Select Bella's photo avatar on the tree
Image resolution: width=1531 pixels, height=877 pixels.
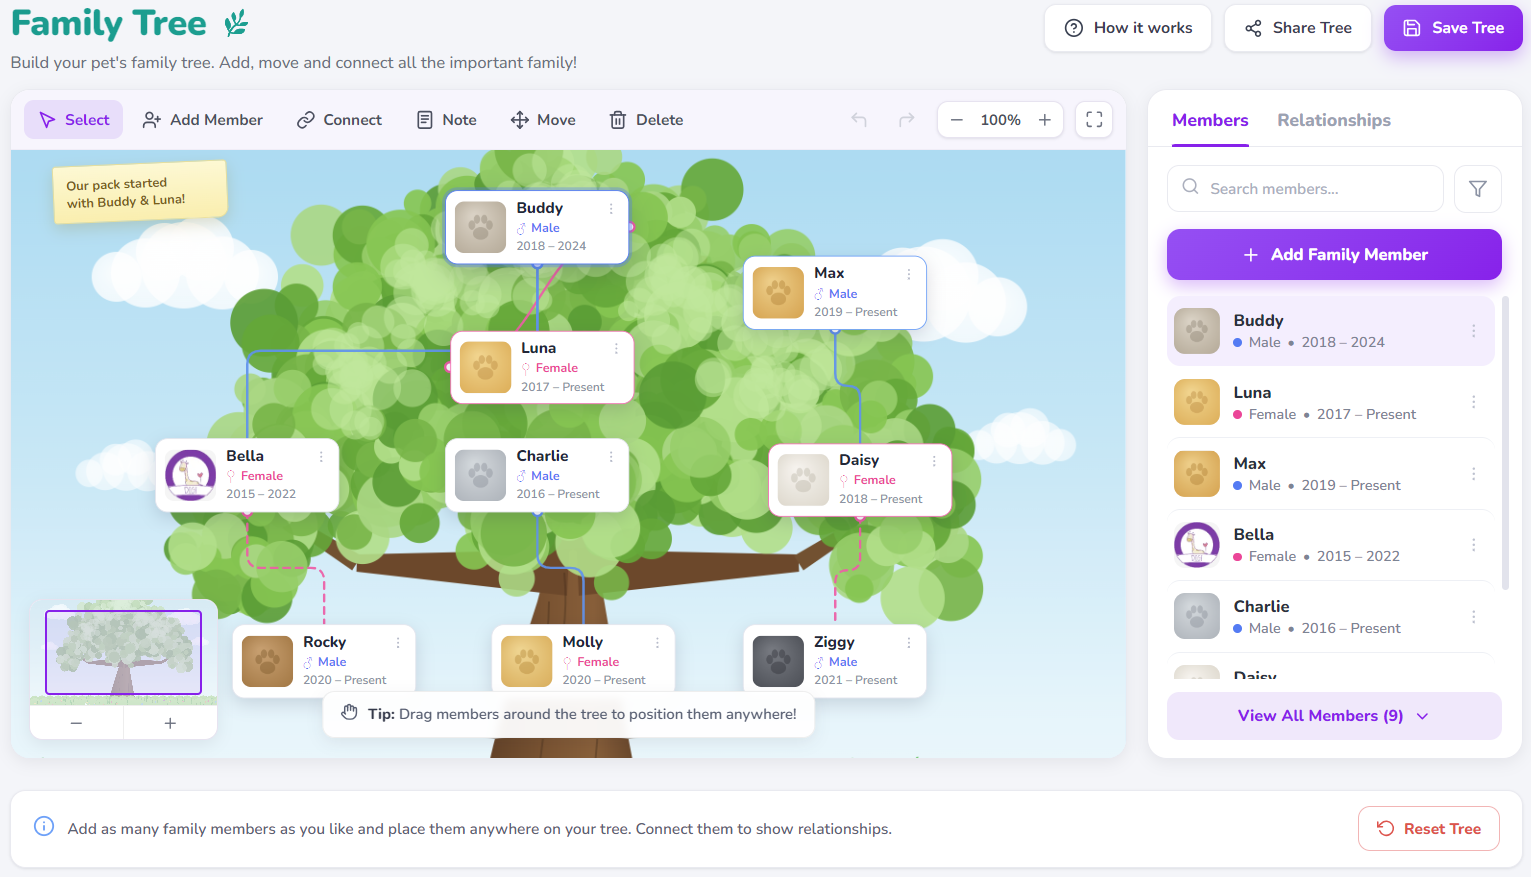pyautogui.click(x=190, y=475)
